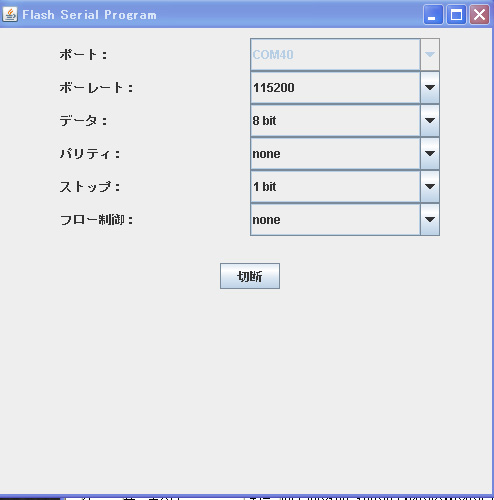Screen dimensions: 494x500
Task: Click the 切断 disconnect button
Action: (x=250, y=276)
